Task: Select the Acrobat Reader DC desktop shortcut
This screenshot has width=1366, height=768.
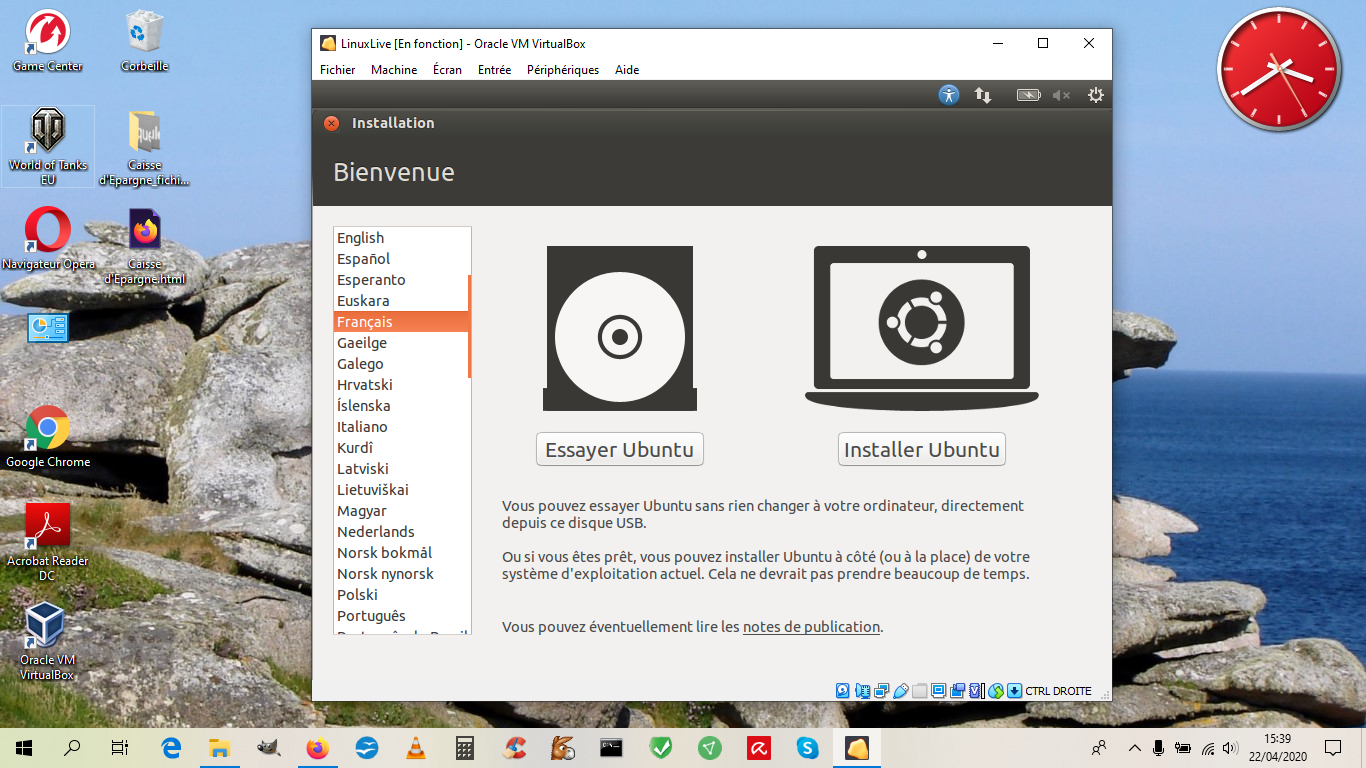Action: tap(48, 542)
